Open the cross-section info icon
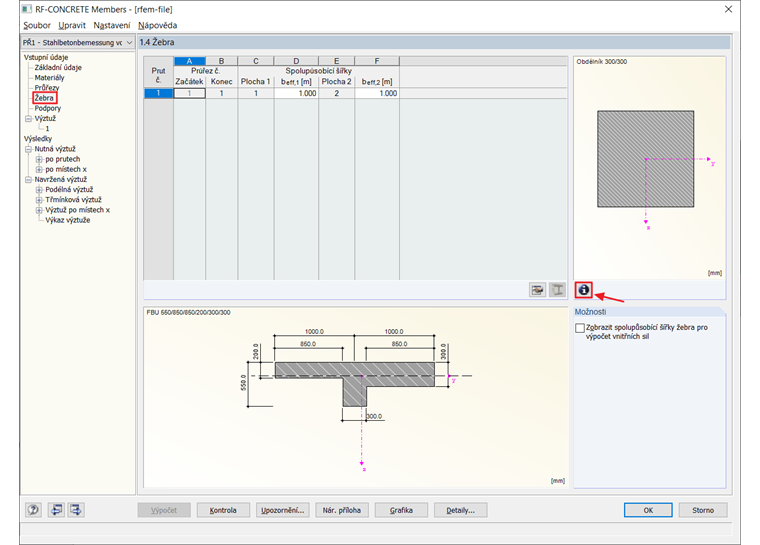The image size is (760, 545). click(x=584, y=290)
